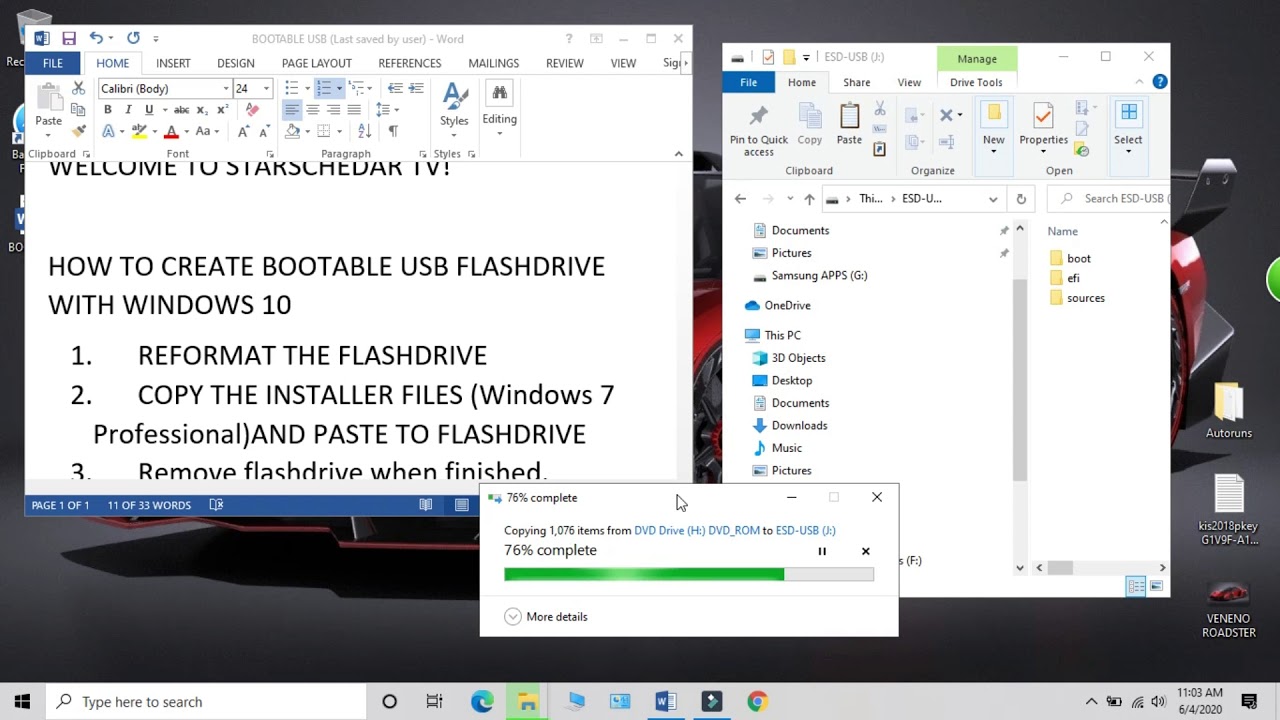The image size is (1280, 720).
Task: Apply Superscript formatting in Word
Action: click(x=222, y=110)
